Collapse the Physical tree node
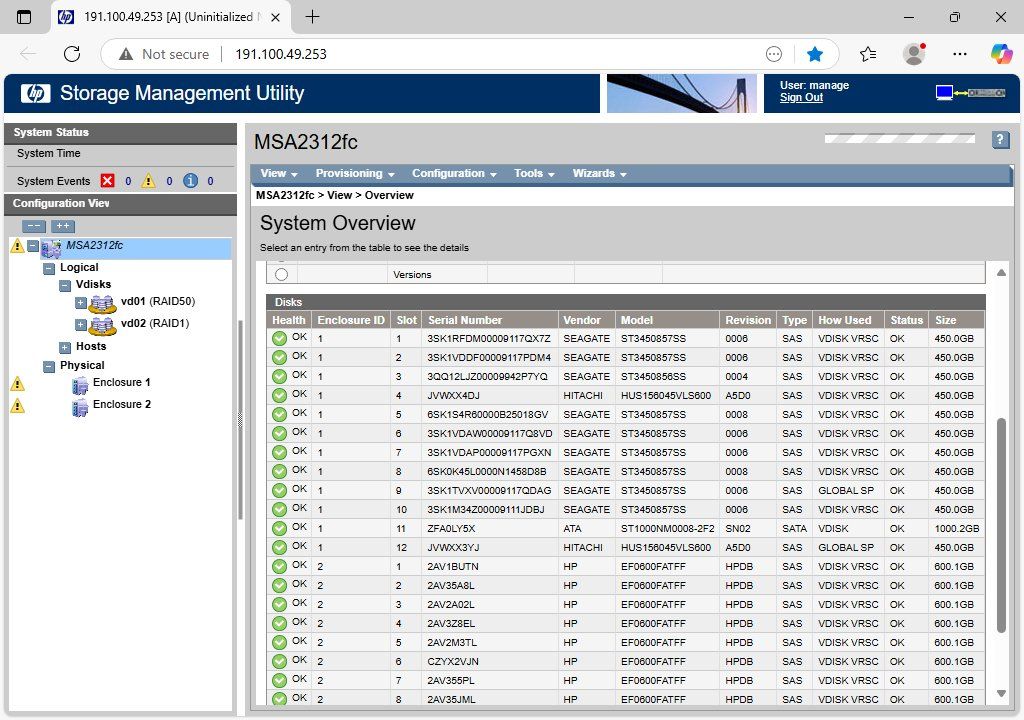 pyautogui.click(x=49, y=367)
